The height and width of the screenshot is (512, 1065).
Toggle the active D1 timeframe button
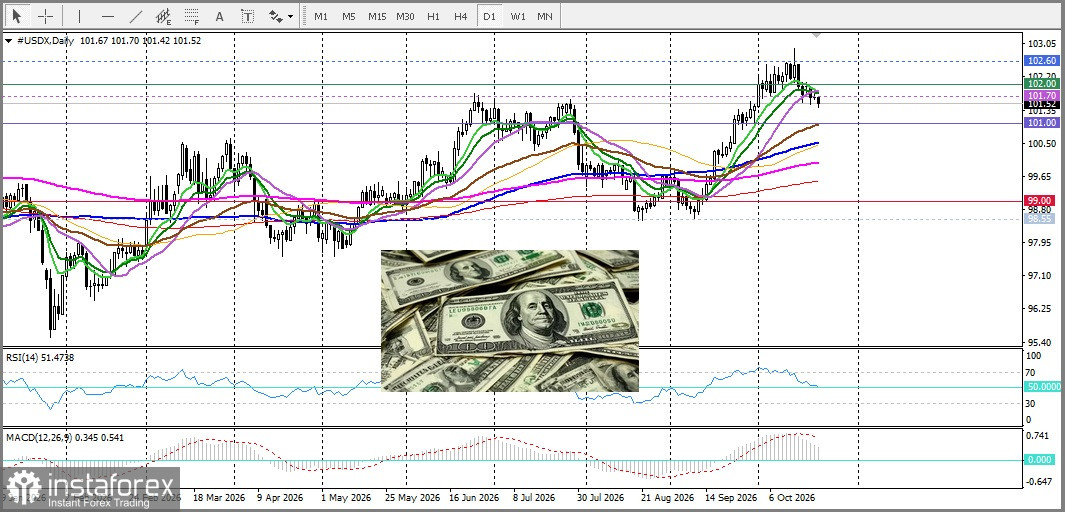489,16
